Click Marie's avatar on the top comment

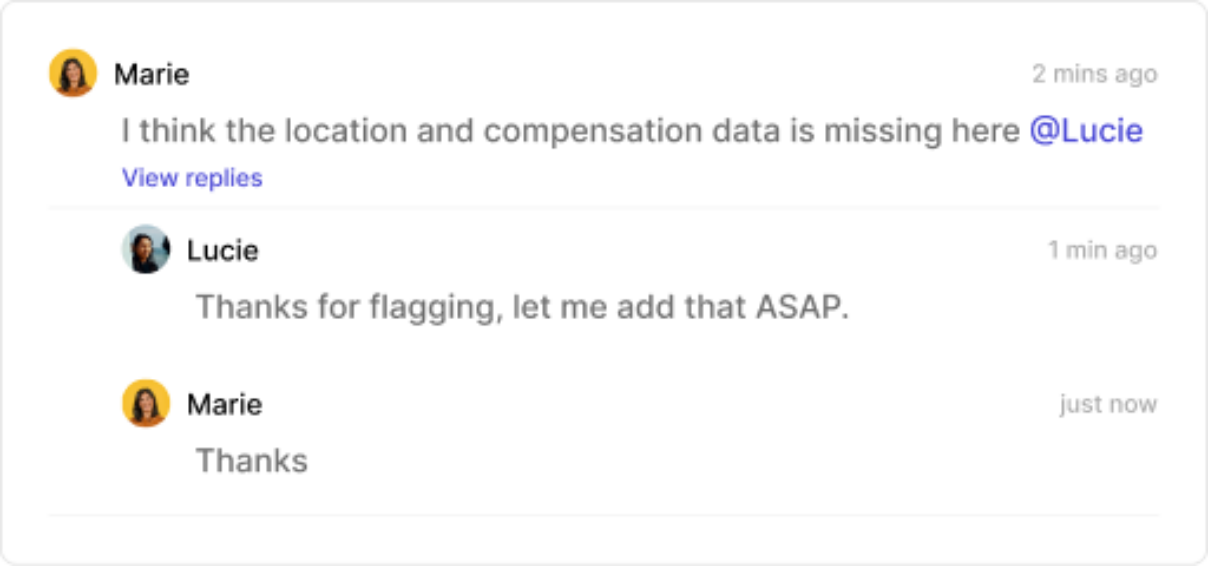73,74
